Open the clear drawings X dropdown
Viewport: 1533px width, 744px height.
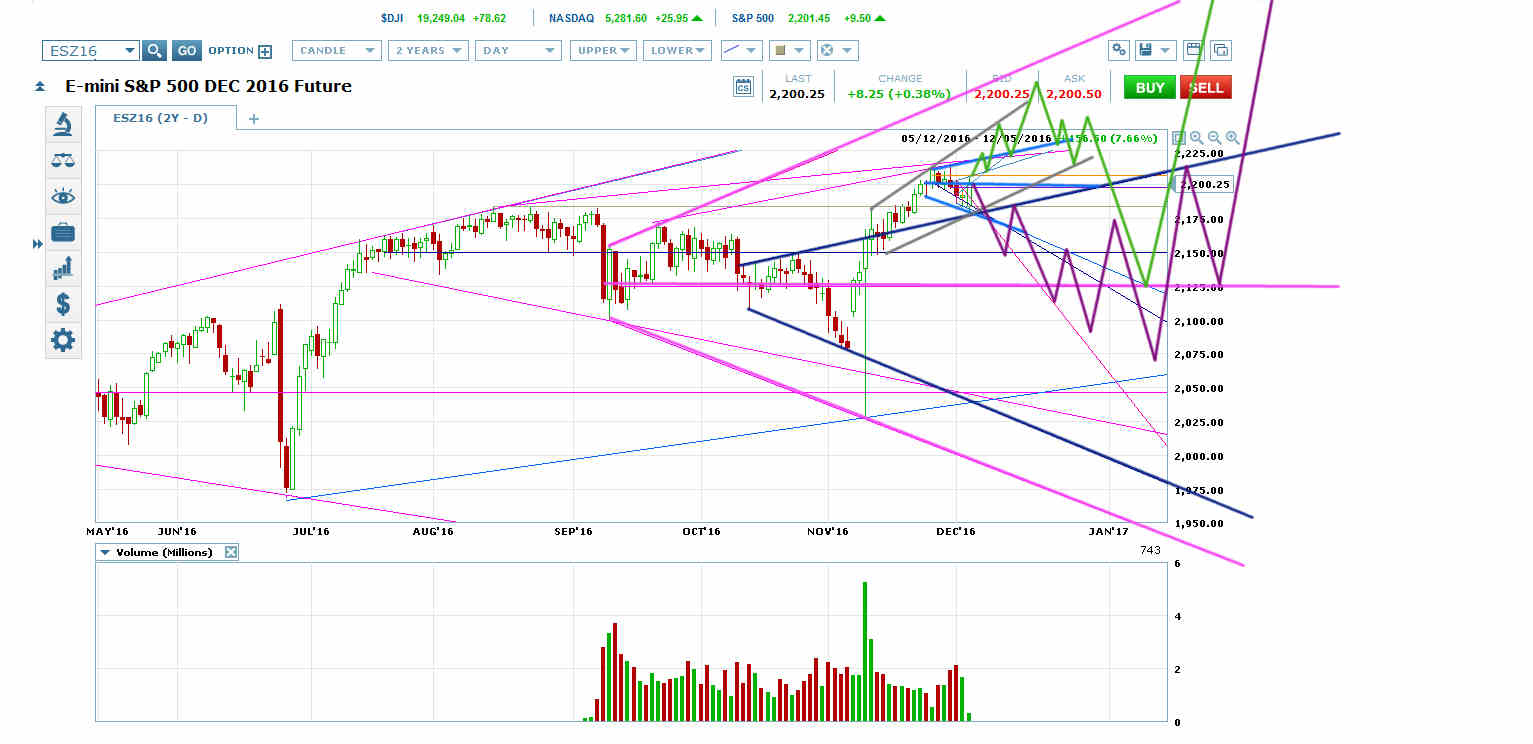(x=836, y=50)
